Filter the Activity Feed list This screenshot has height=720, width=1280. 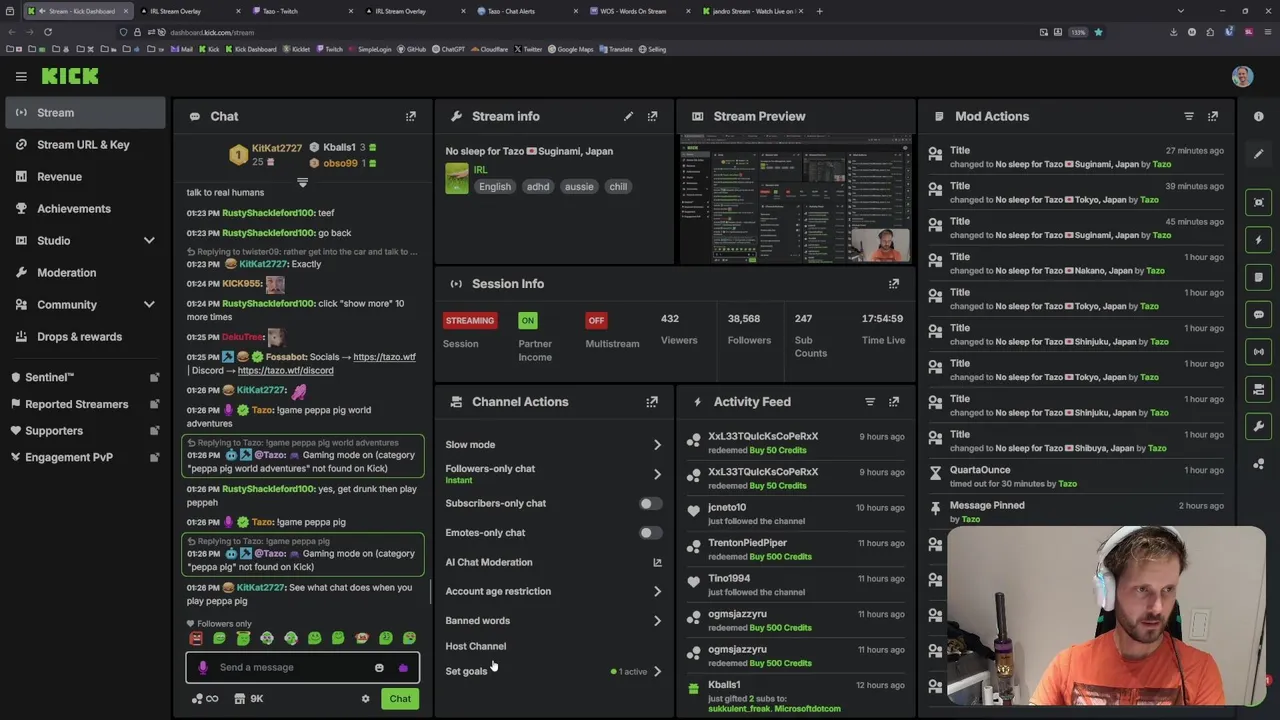point(870,402)
